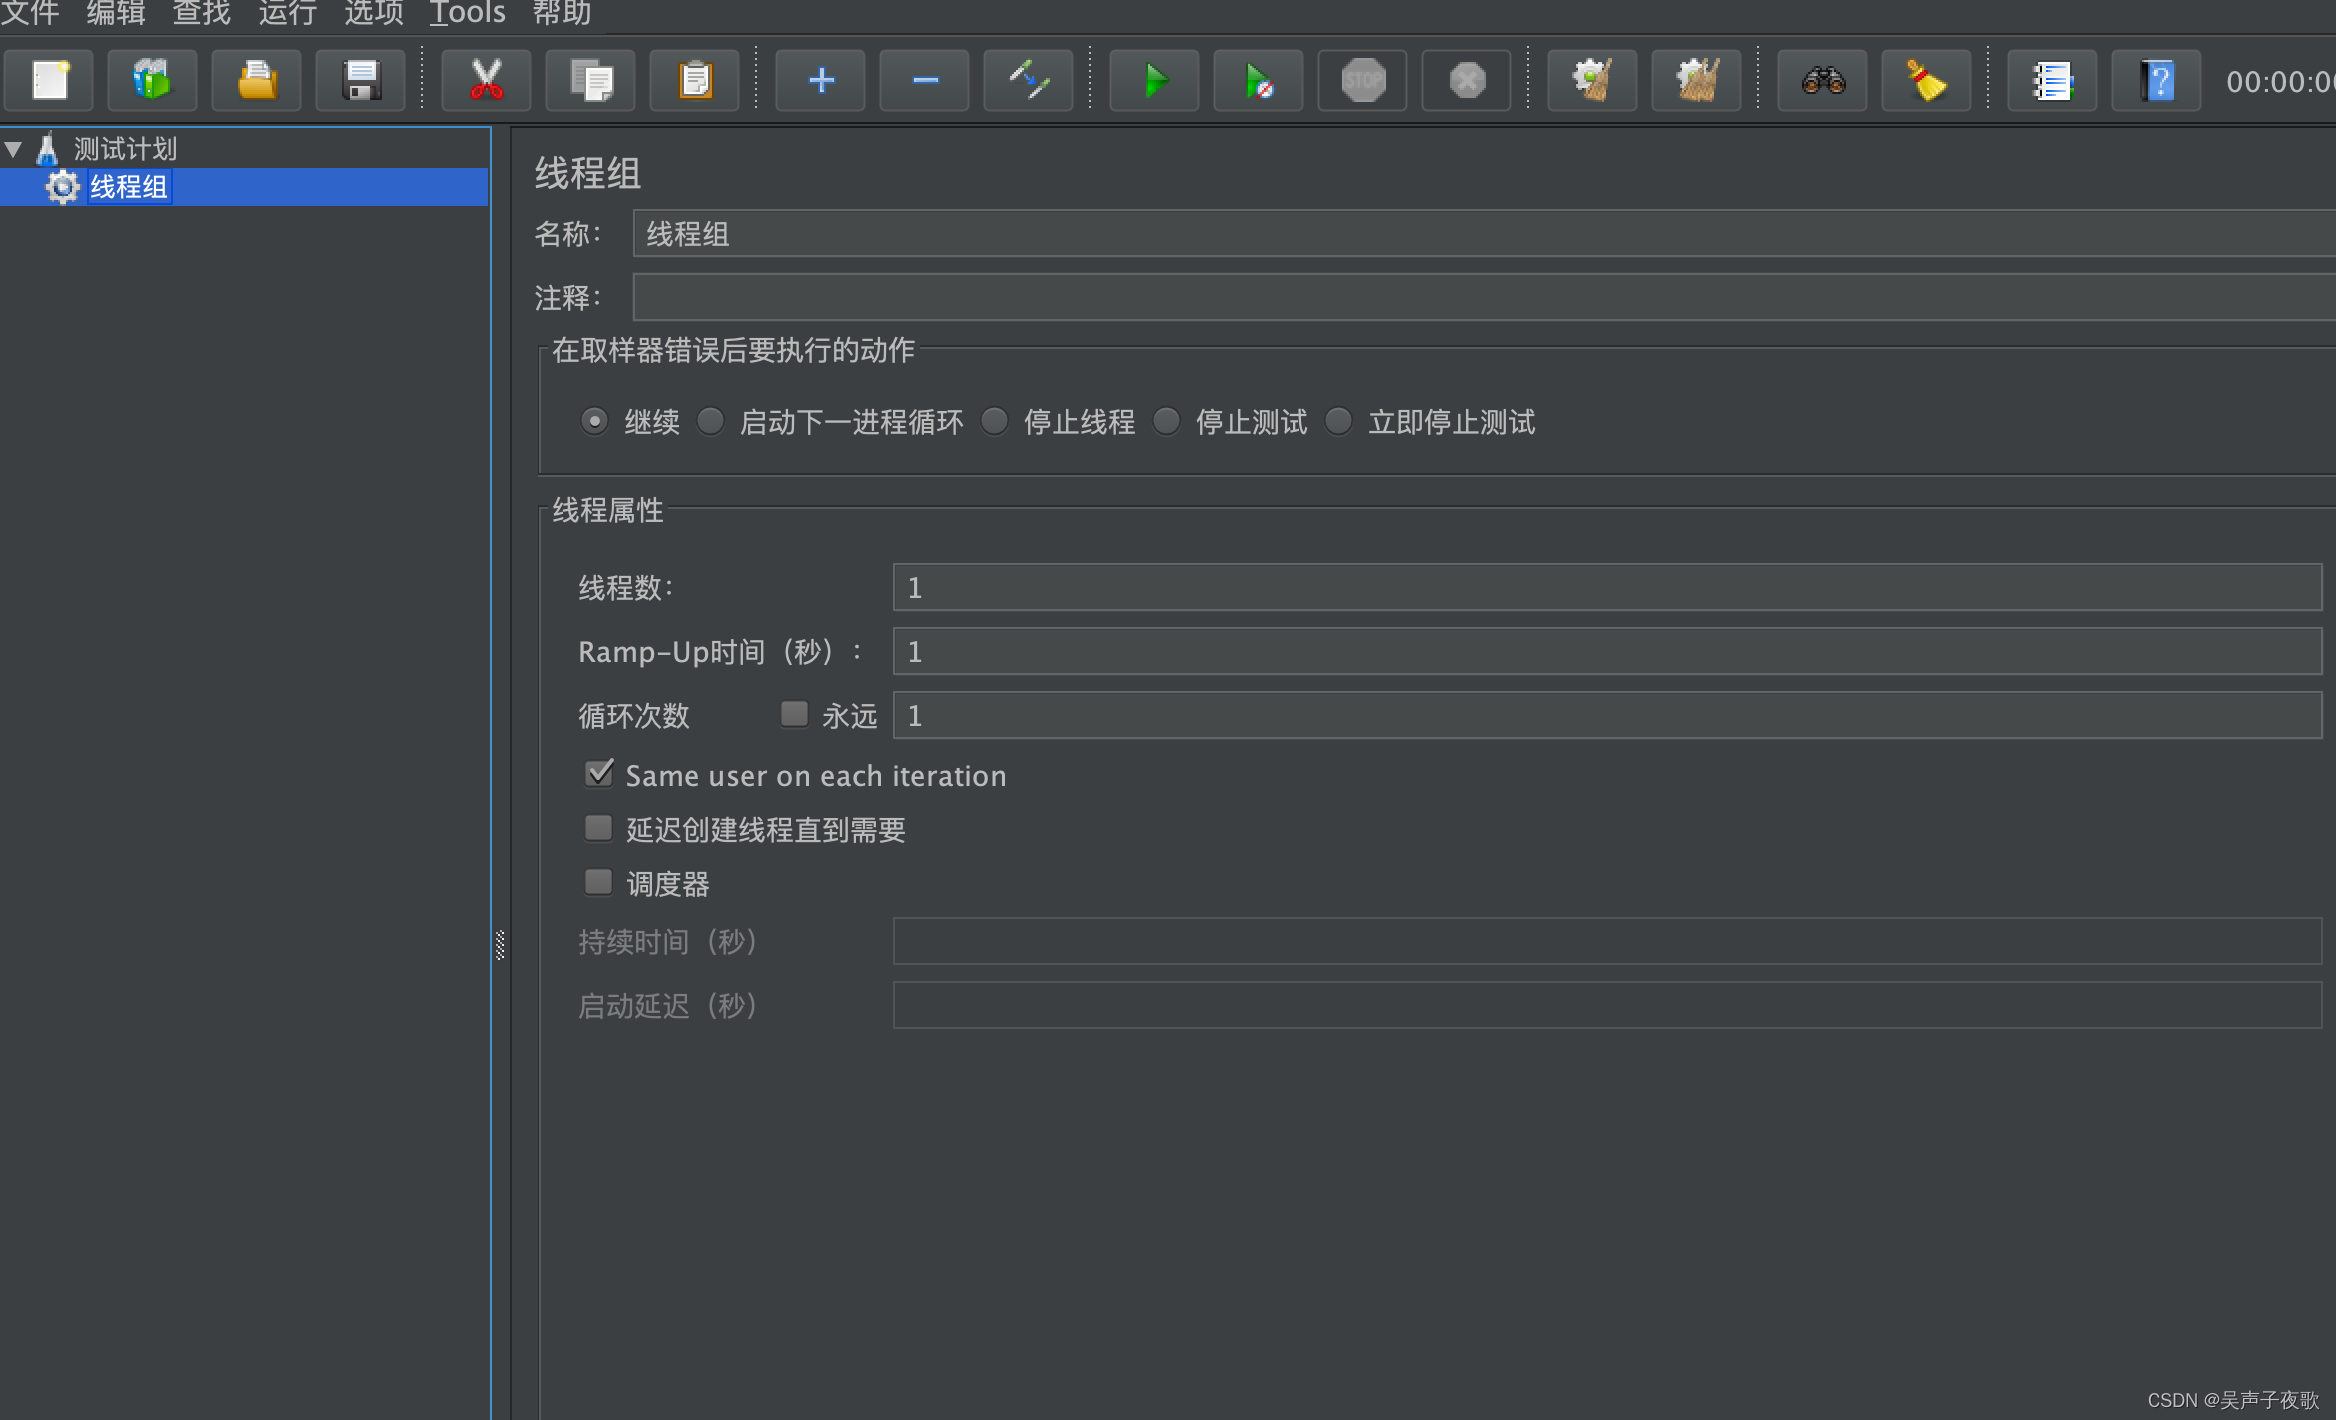Image resolution: width=2336 pixels, height=1420 pixels.
Task: Select 停止线程 radio option
Action: [x=995, y=421]
